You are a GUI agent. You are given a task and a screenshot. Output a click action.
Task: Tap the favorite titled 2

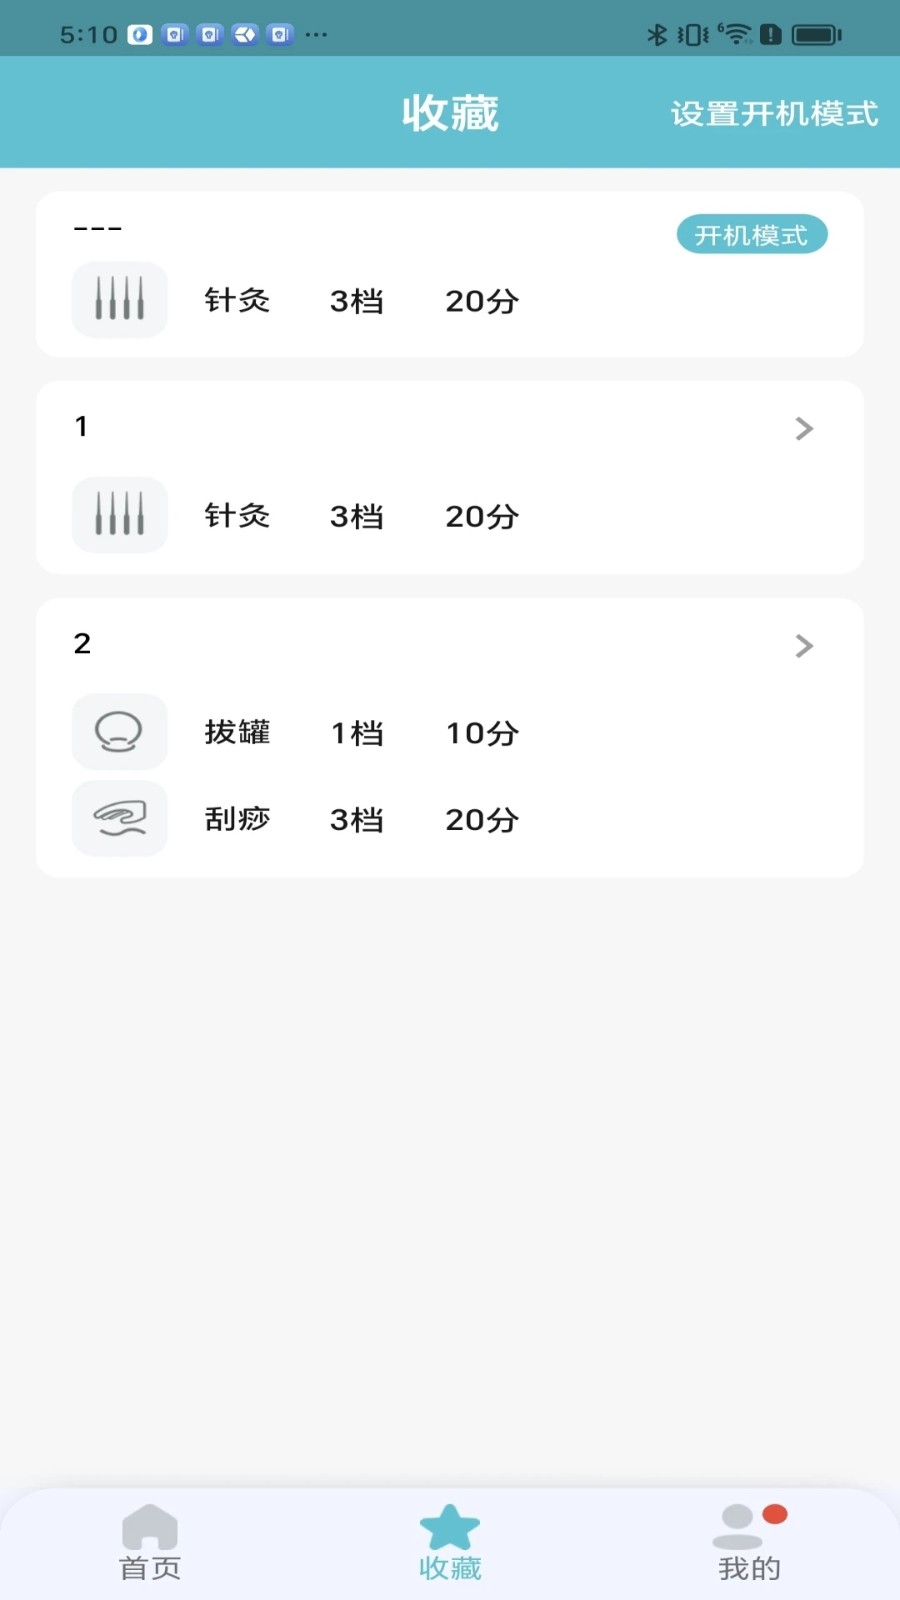tap(82, 644)
